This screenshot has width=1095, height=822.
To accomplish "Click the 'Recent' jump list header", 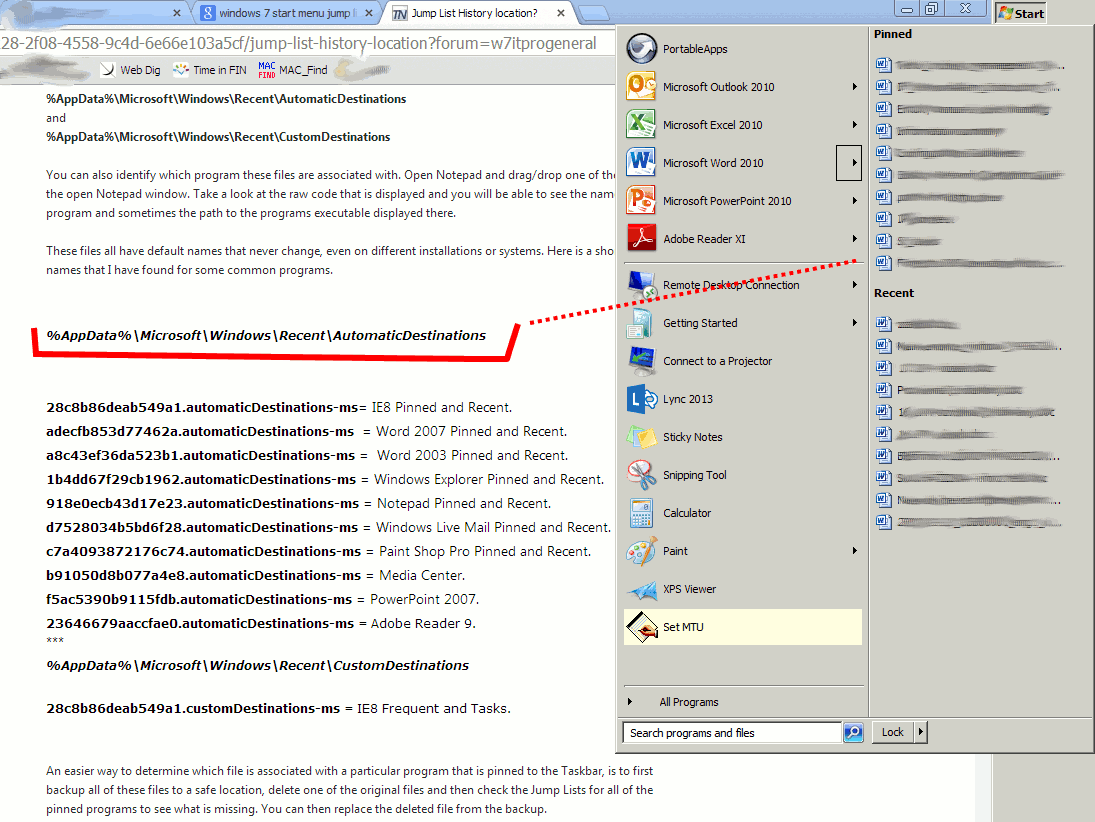I will pos(894,293).
